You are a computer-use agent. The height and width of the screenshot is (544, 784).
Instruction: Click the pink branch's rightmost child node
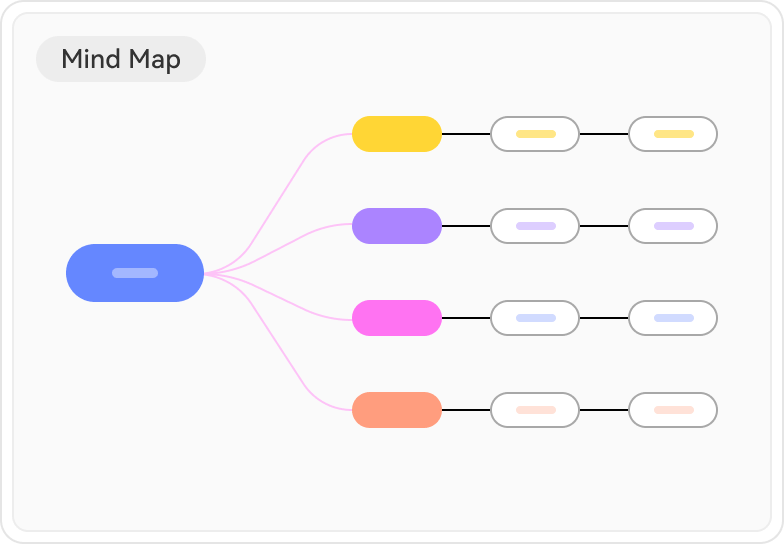coord(673,318)
